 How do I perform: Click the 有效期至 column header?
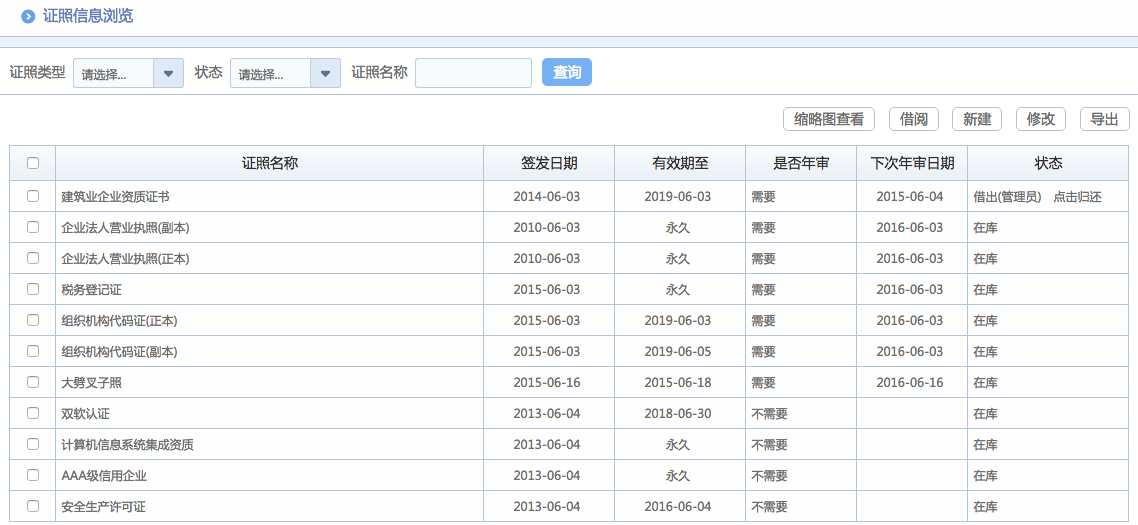click(x=680, y=163)
